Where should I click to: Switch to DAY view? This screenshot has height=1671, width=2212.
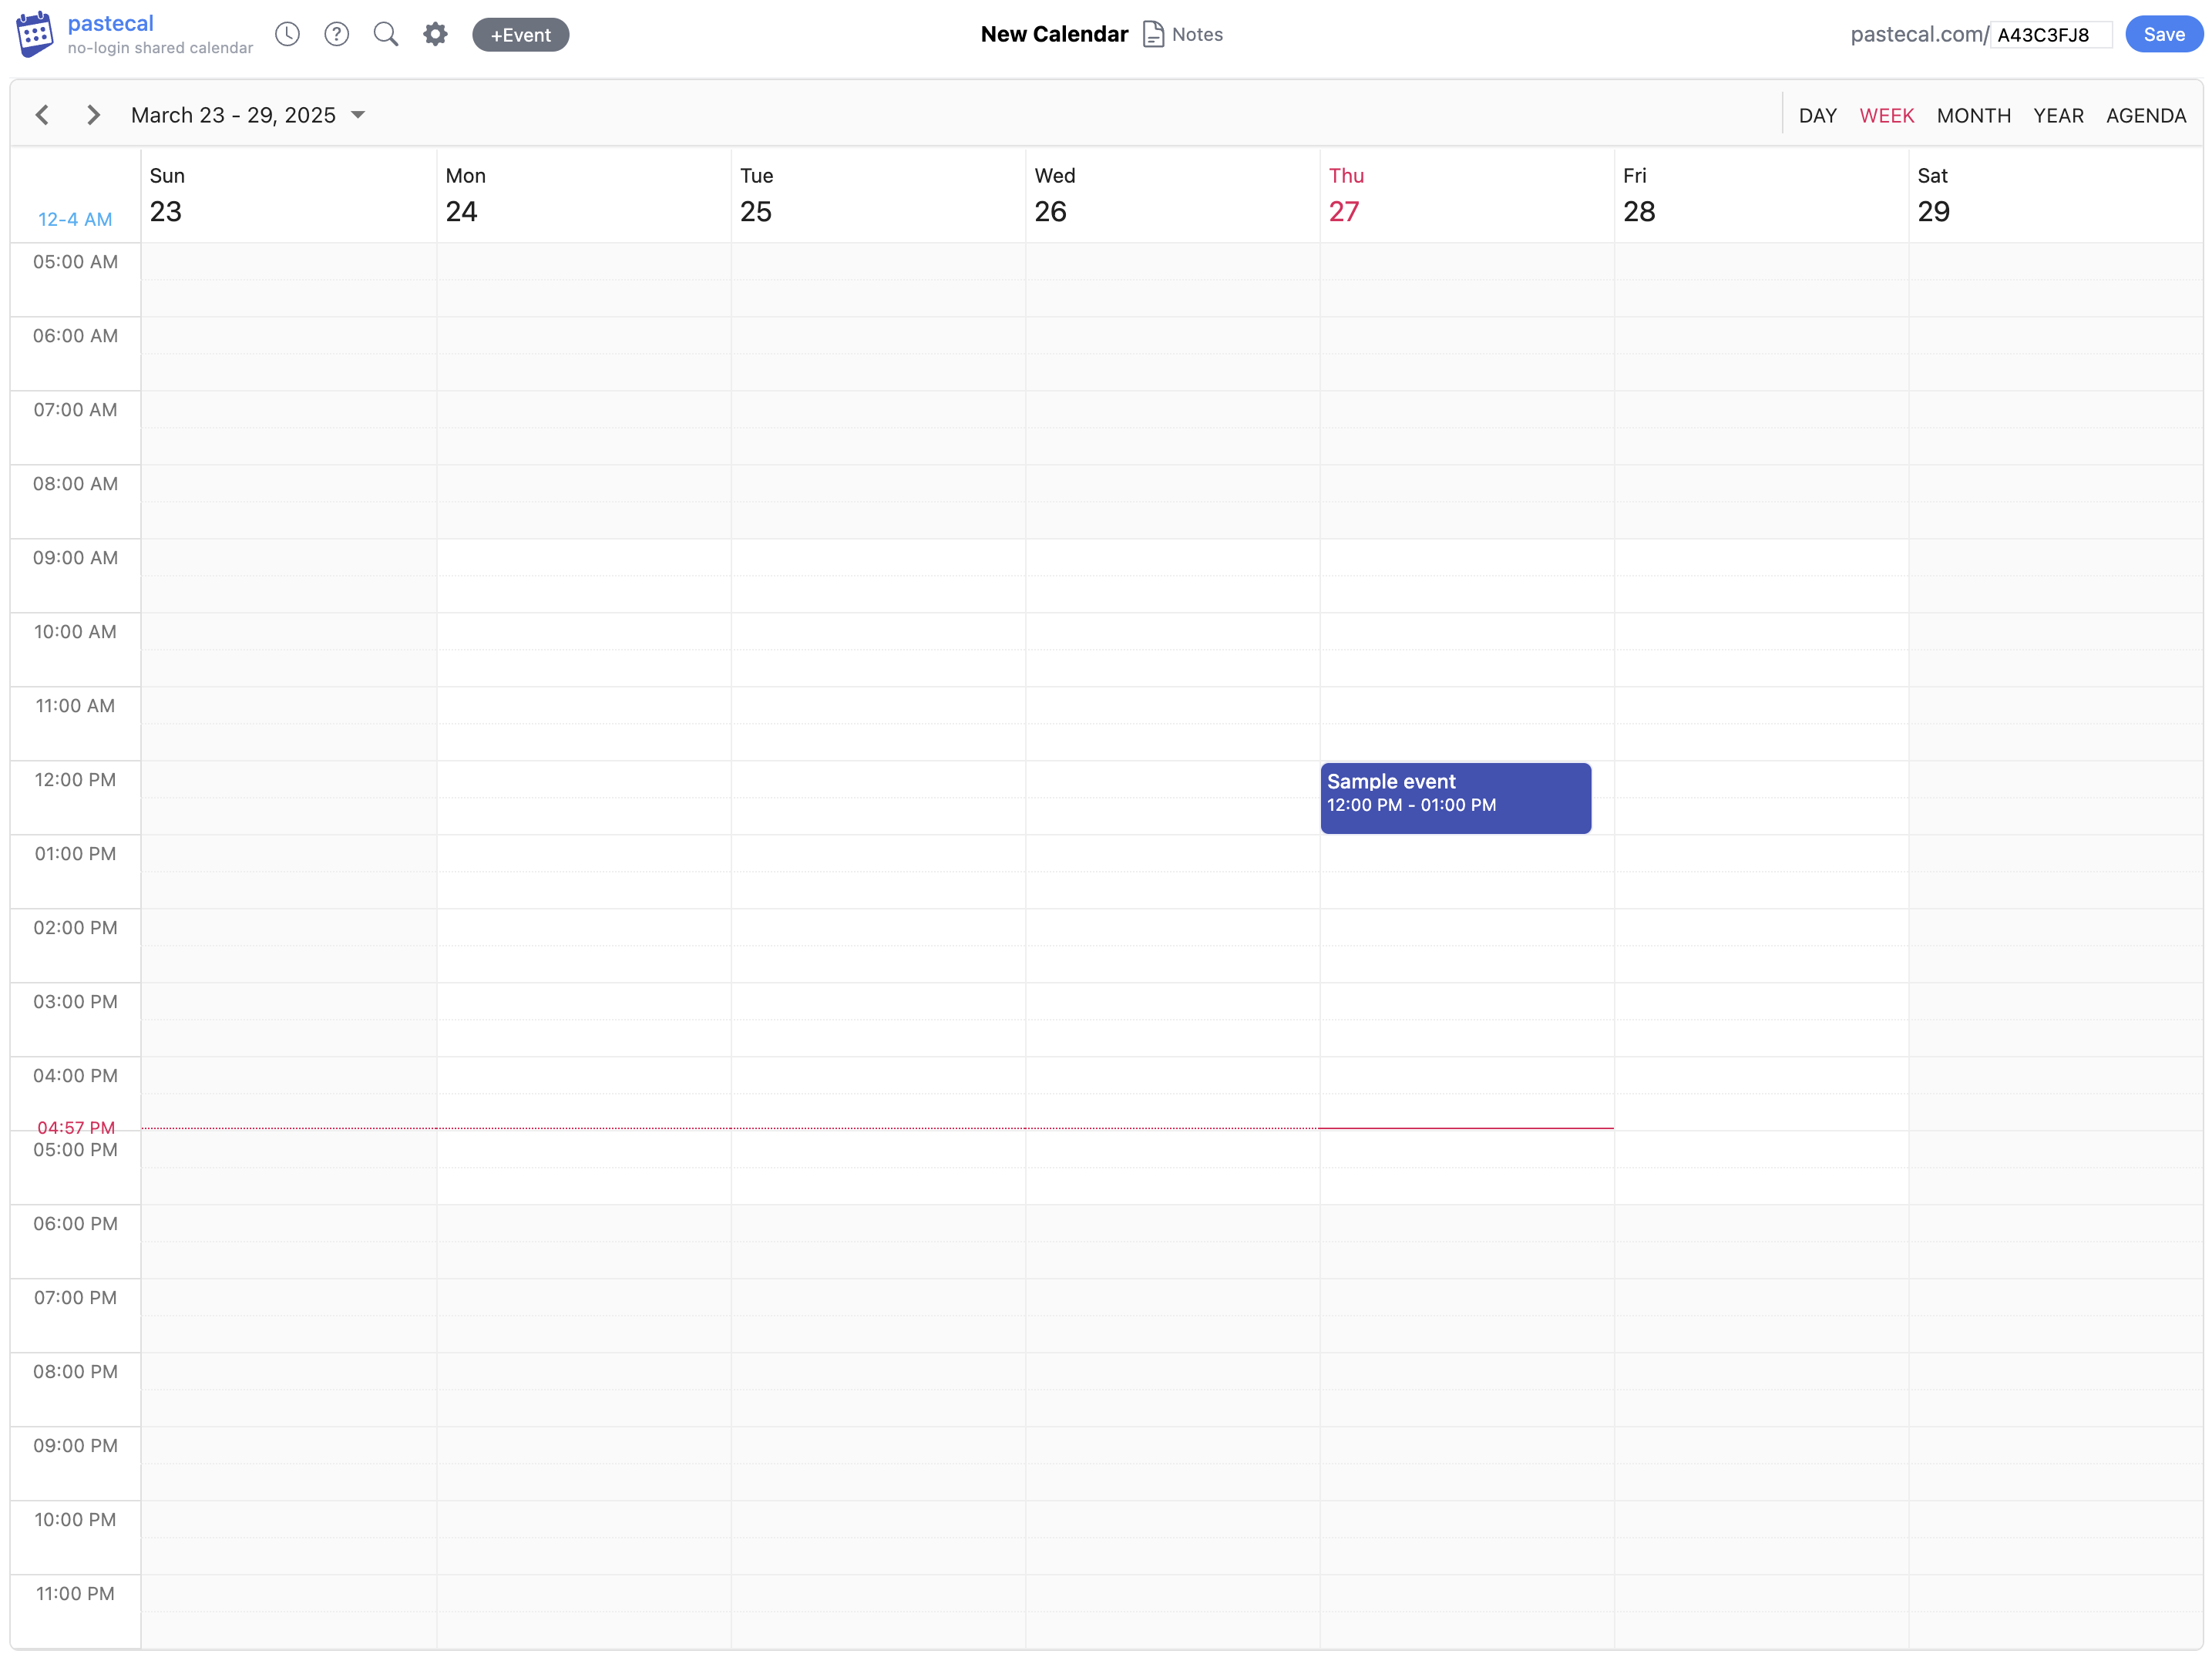[x=1817, y=115]
